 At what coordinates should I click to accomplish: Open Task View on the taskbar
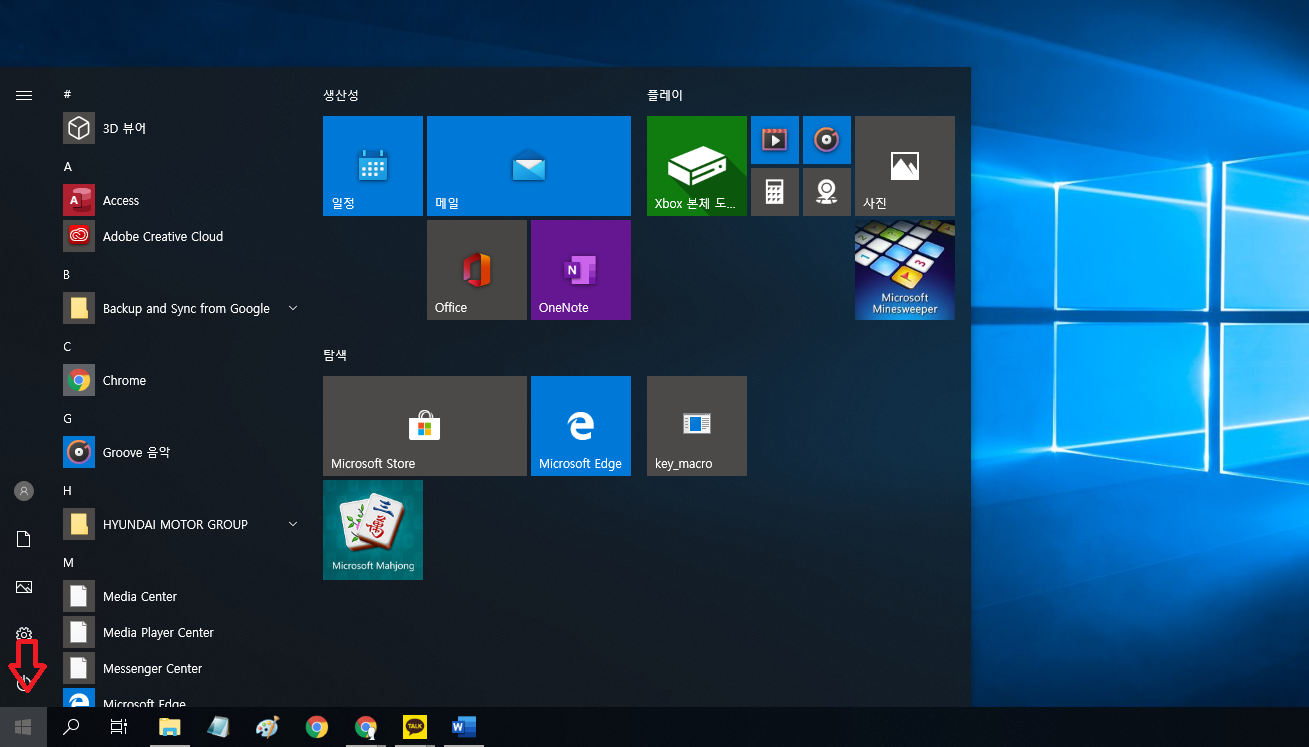[119, 727]
